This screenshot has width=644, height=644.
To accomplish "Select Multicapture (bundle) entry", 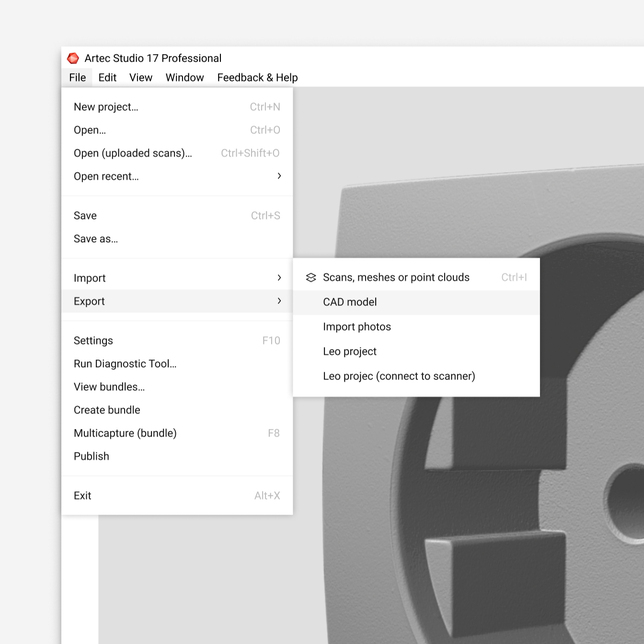I will 177,433.
